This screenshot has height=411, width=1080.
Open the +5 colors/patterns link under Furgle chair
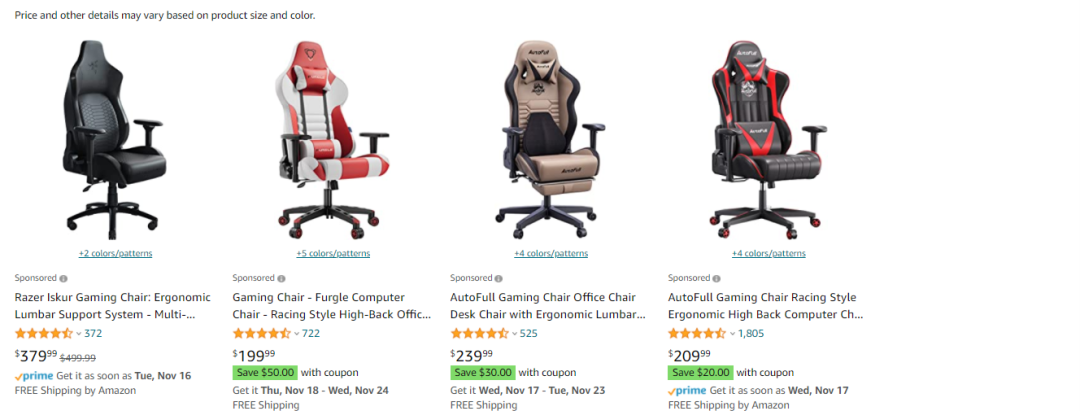(x=333, y=253)
